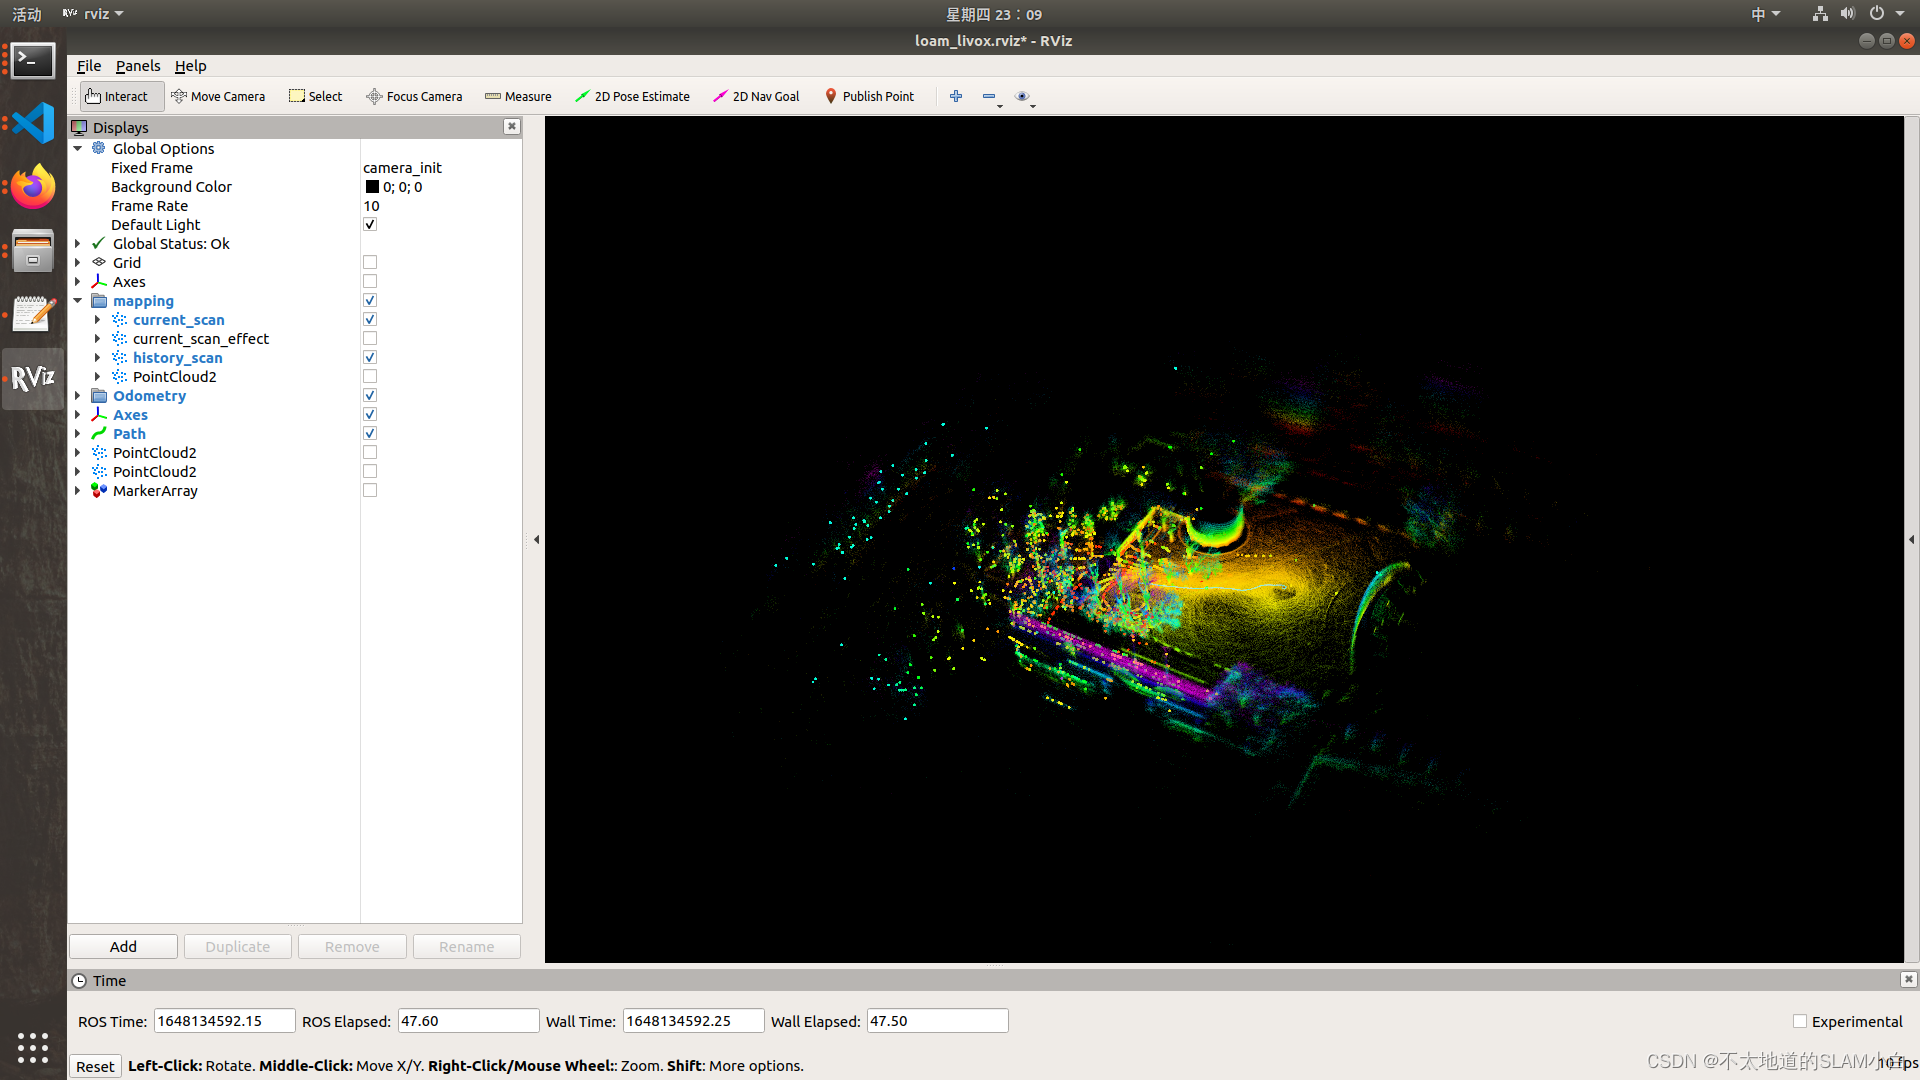
Task: Click the black Background Color swatch
Action: 372,187
